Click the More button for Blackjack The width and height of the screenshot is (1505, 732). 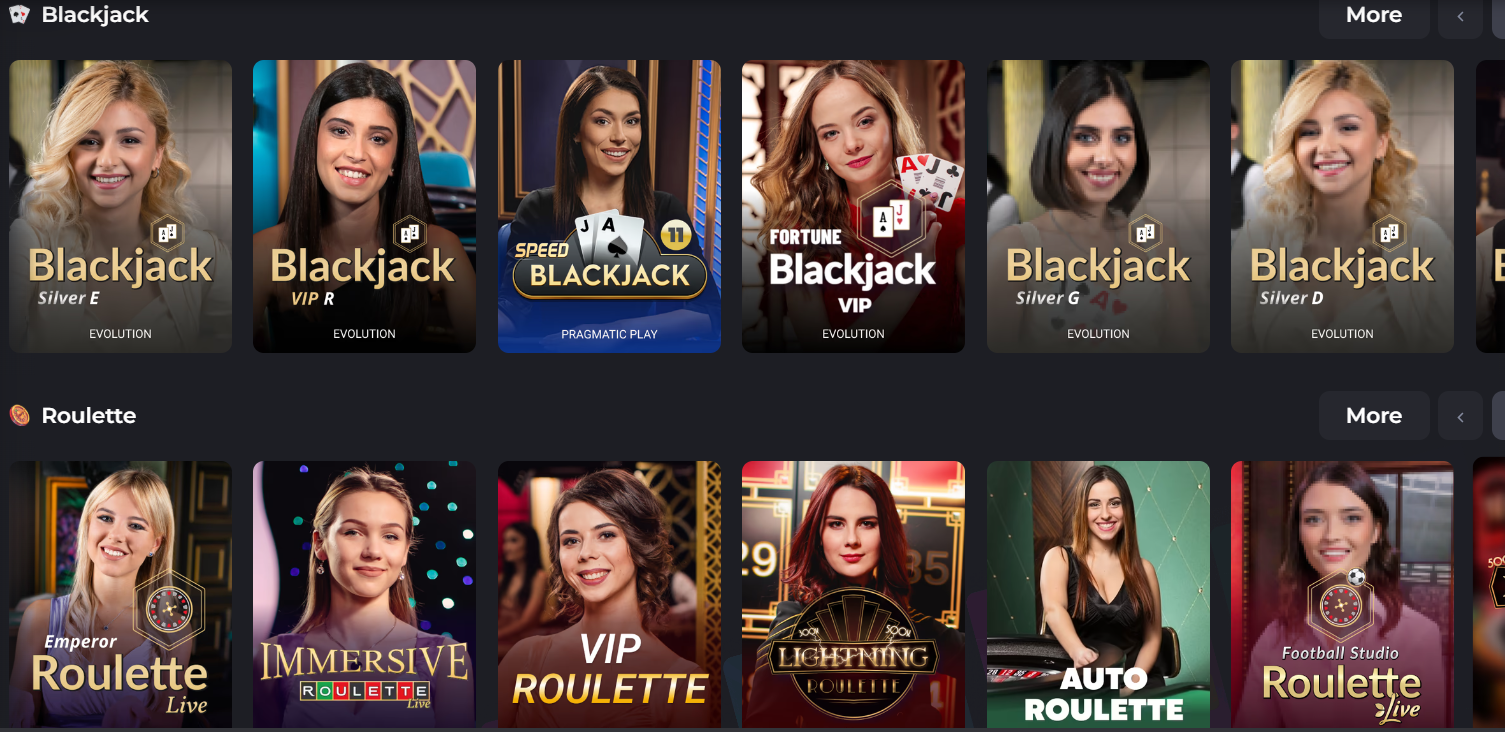(x=1374, y=15)
